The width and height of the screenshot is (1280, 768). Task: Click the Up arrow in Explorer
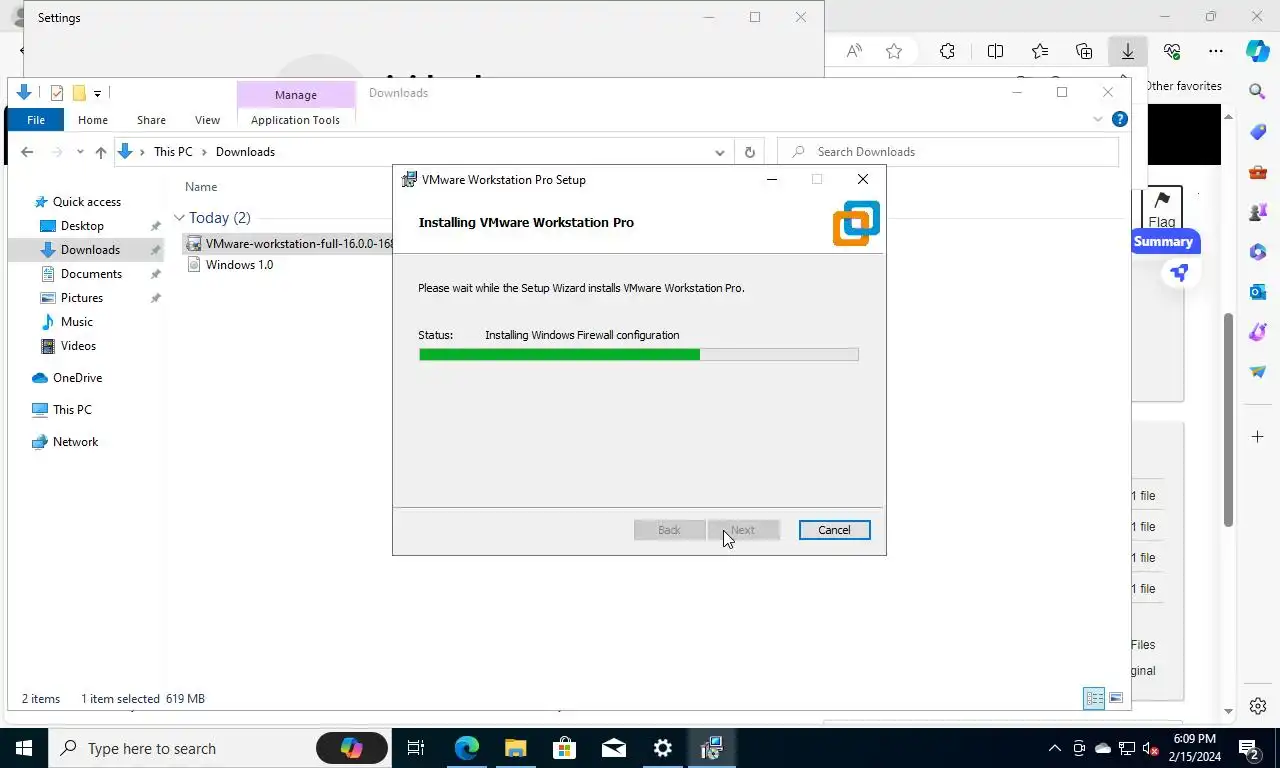click(100, 152)
